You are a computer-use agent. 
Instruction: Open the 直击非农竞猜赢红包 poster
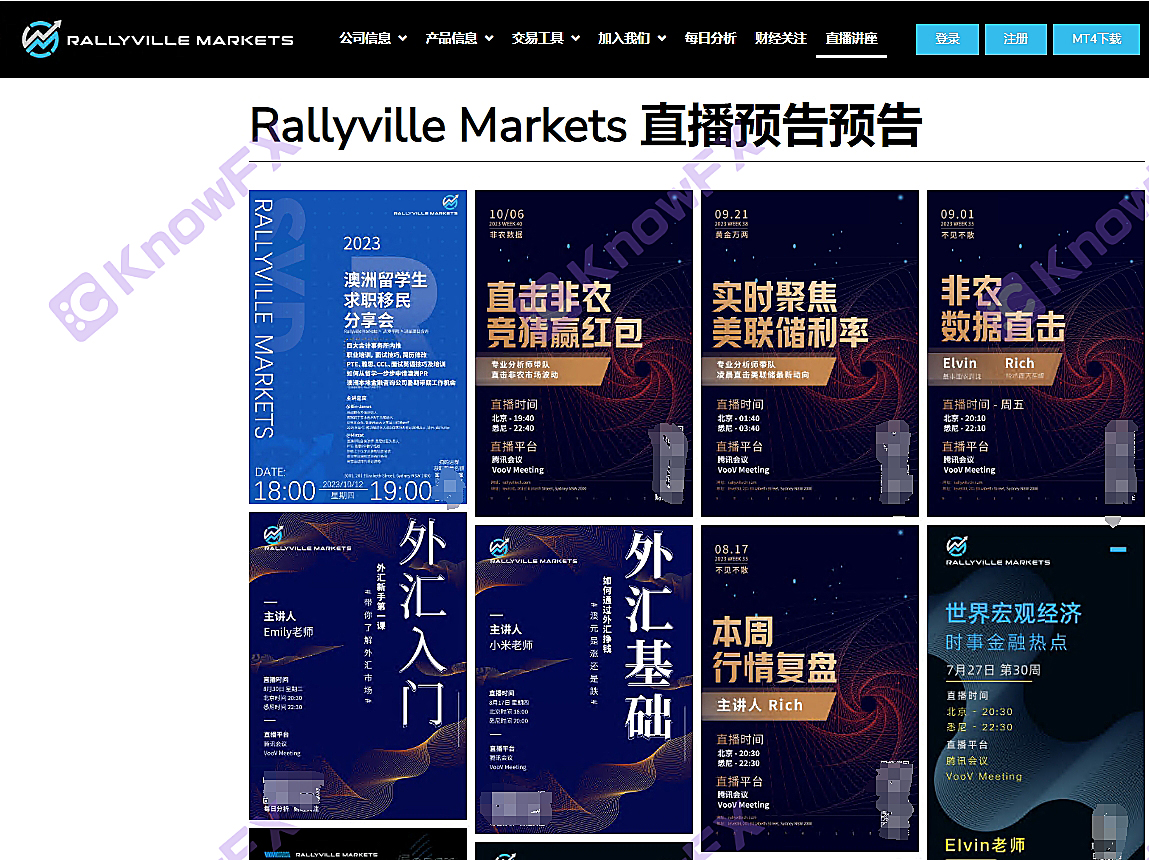coord(583,353)
